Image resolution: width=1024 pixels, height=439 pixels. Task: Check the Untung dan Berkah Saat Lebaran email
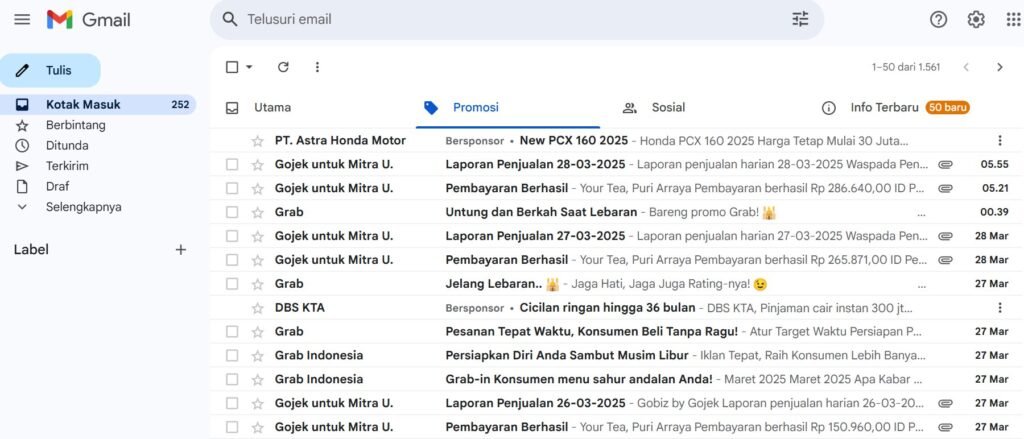click(232, 212)
